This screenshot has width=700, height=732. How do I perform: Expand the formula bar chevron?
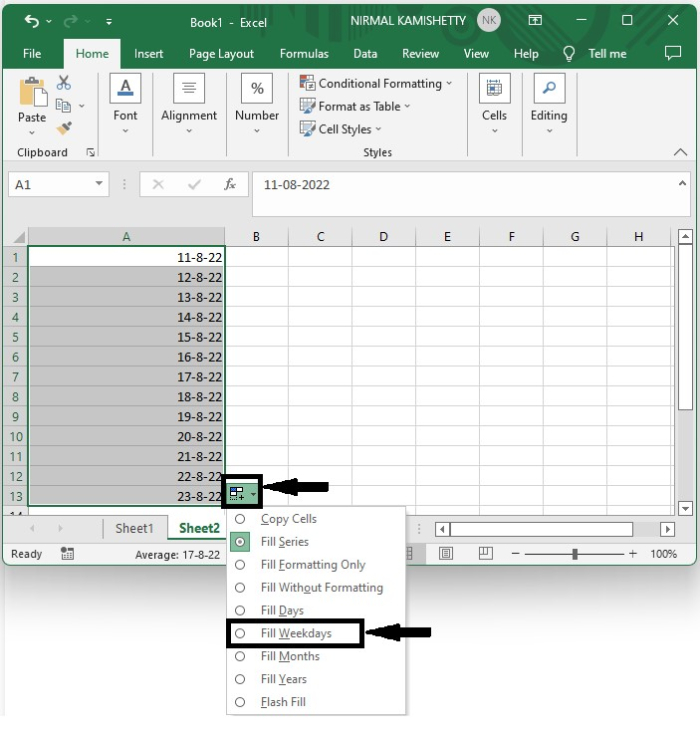tap(682, 183)
